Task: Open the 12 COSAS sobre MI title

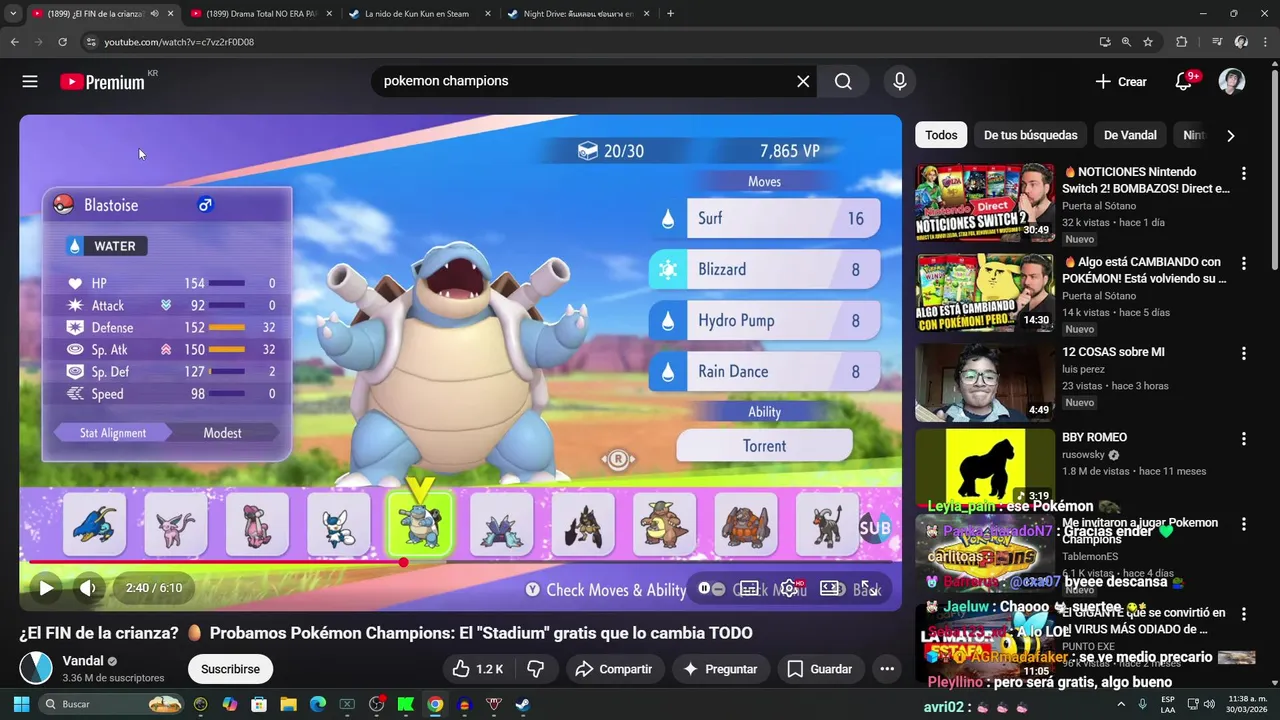Action: [1113, 352]
